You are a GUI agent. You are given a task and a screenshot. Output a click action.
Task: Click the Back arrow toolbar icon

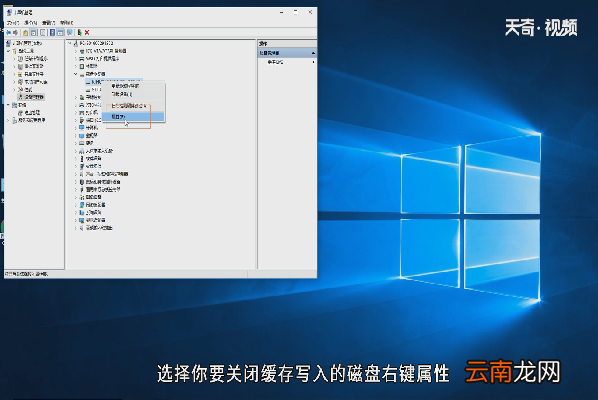(9, 33)
